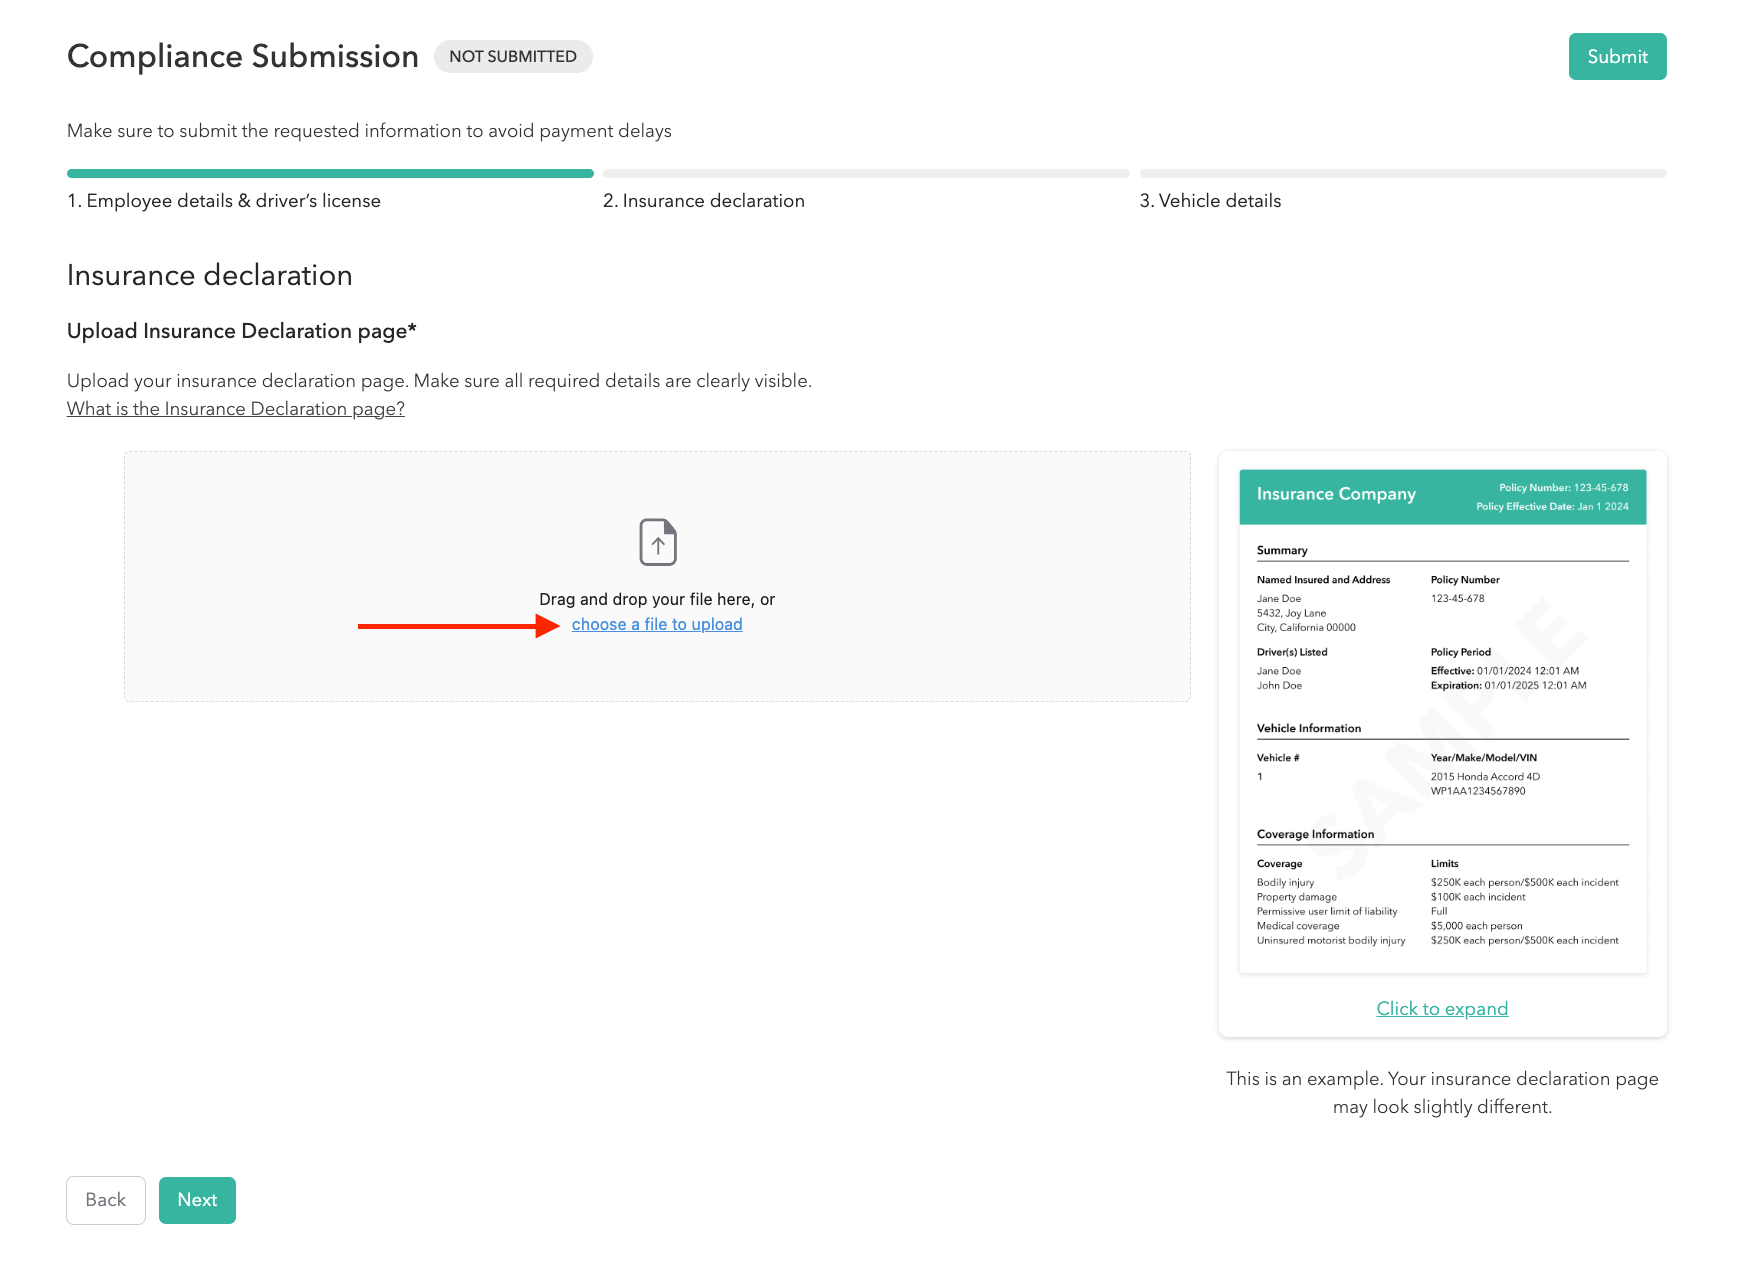Click the NOT SUBMITTED status badge
Viewport: 1764px width, 1280px height.
[x=513, y=57]
